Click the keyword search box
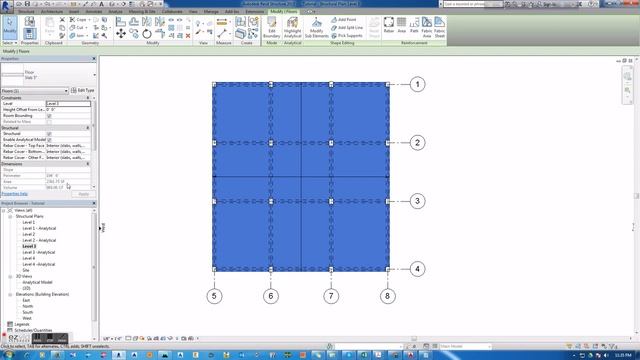640x360 pixels. point(473,4)
